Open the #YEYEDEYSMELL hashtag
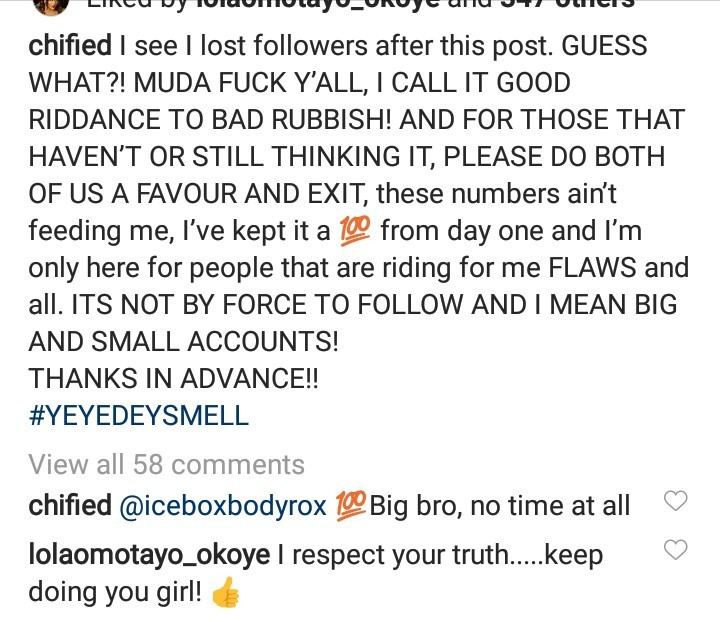Image resolution: width=720 pixels, height=622 pixels. 138,415
